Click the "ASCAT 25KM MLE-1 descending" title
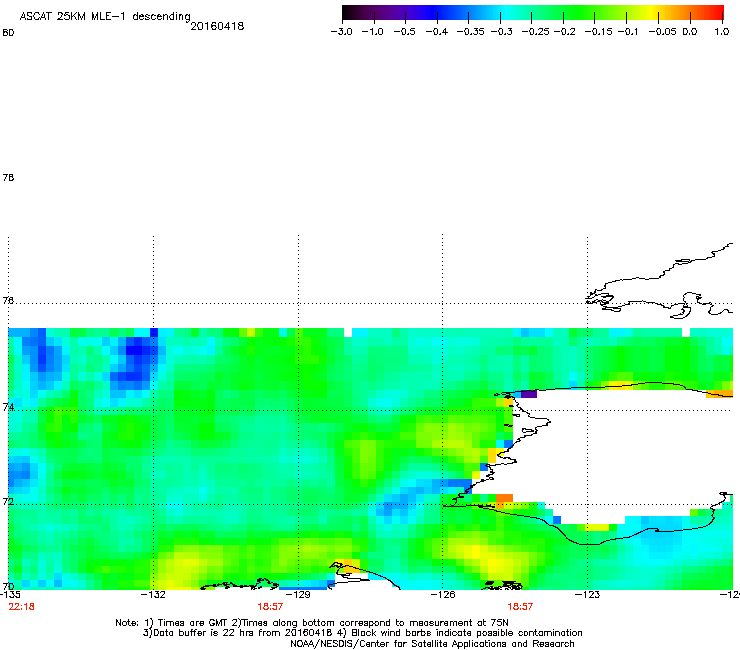The width and height of the screenshot is (740, 650). [x=105, y=16]
